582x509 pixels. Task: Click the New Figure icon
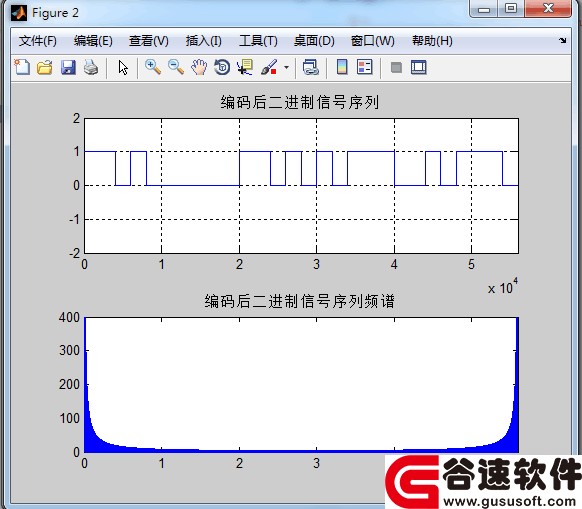22,68
